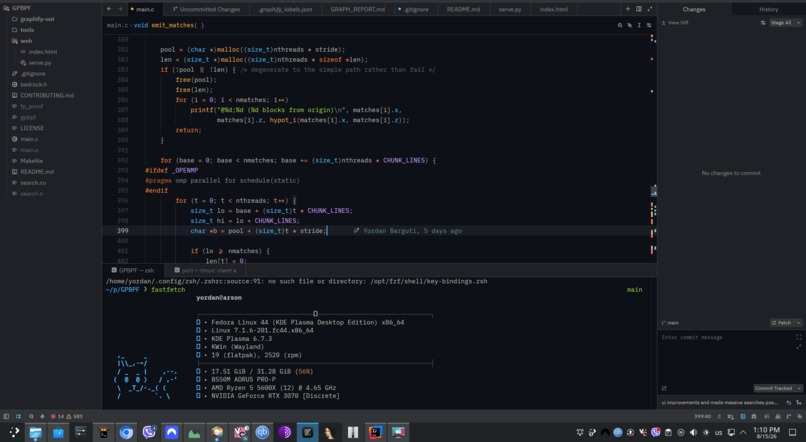This screenshot has width=806, height=442.
Task: Open the editor controls icon in the editor toolbar
Action: (649, 25)
